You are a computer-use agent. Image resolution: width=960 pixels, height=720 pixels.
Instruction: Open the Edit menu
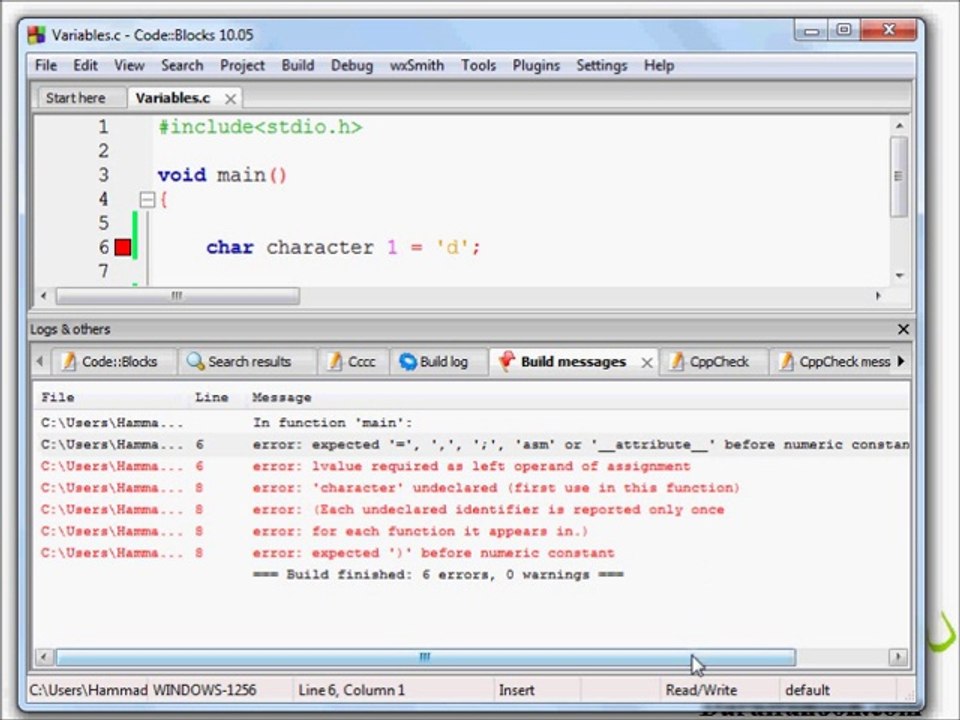[85, 66]
